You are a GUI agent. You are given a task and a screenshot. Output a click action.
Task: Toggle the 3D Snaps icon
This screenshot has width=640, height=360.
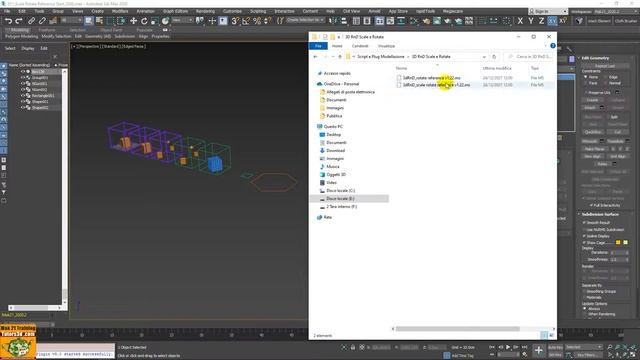[235, 20]
